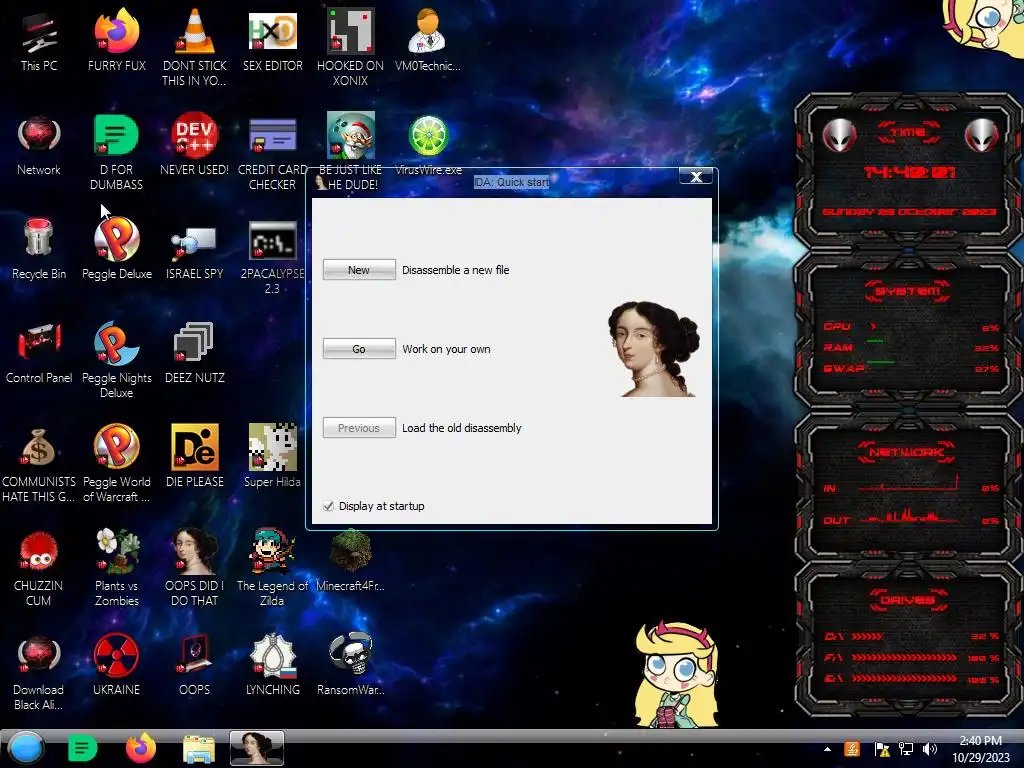Viewport: 1024px width, 768px height.
Task: Select the DEEZ NUTZ icon
Action: pyautogui.click(x=194, y=353)
